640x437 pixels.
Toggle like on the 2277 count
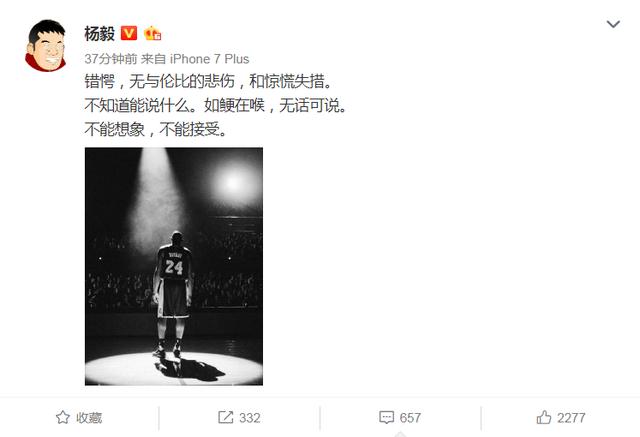571,417
